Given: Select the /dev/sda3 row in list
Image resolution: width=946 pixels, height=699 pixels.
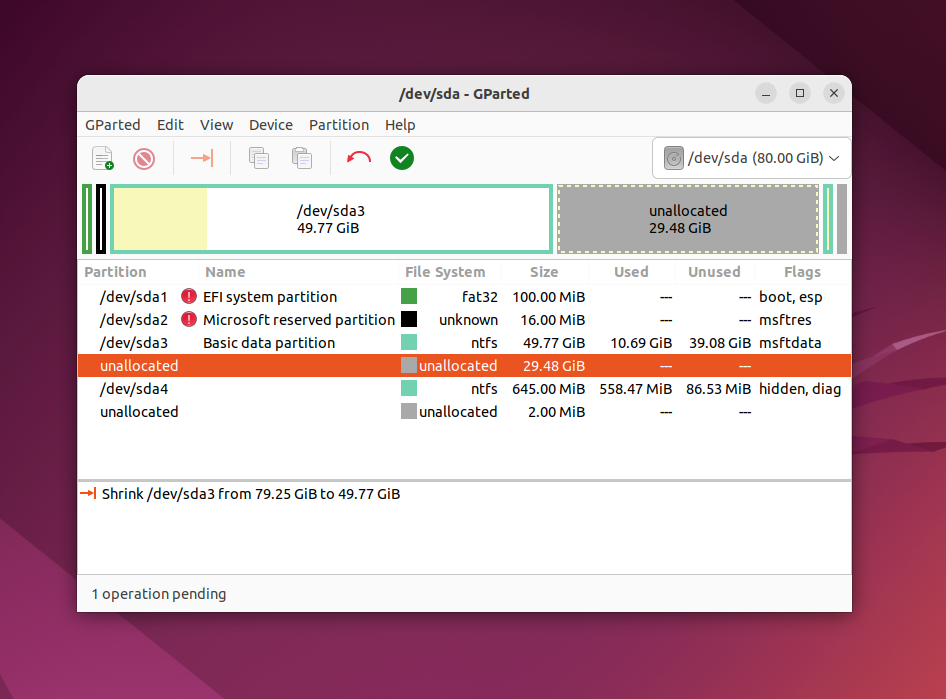Looking at the screenshot, I should point(464,343).
